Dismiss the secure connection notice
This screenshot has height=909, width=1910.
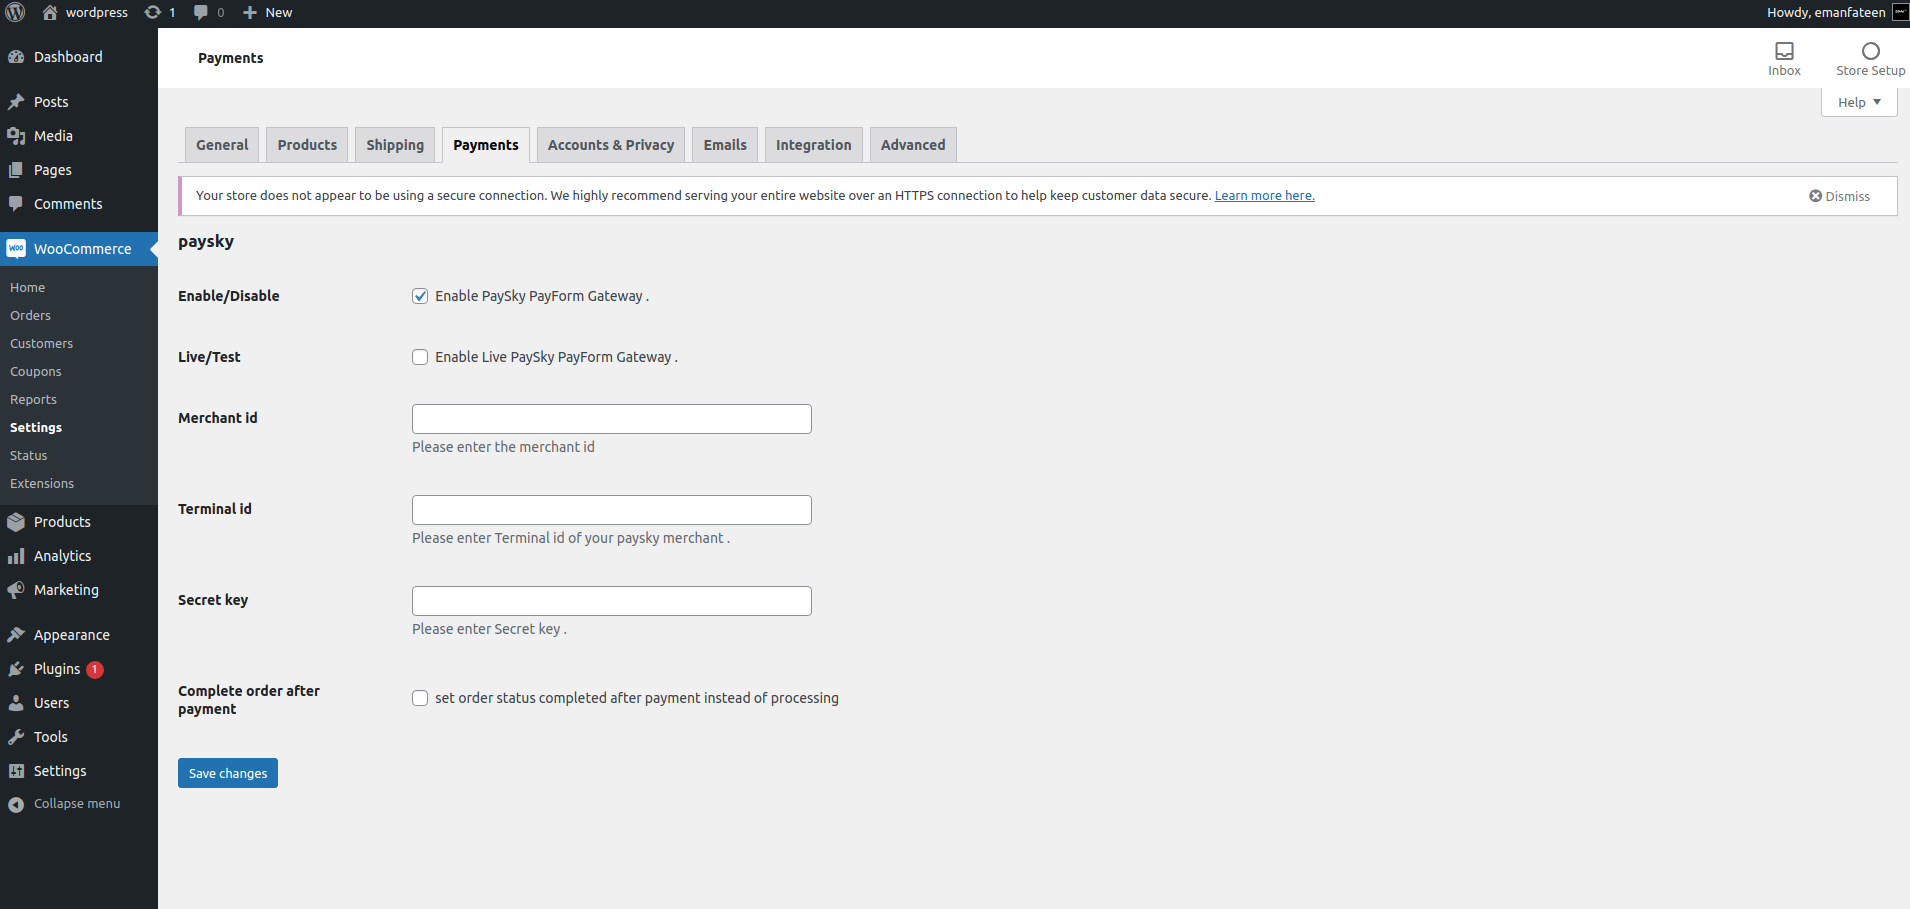(1839, 196)
